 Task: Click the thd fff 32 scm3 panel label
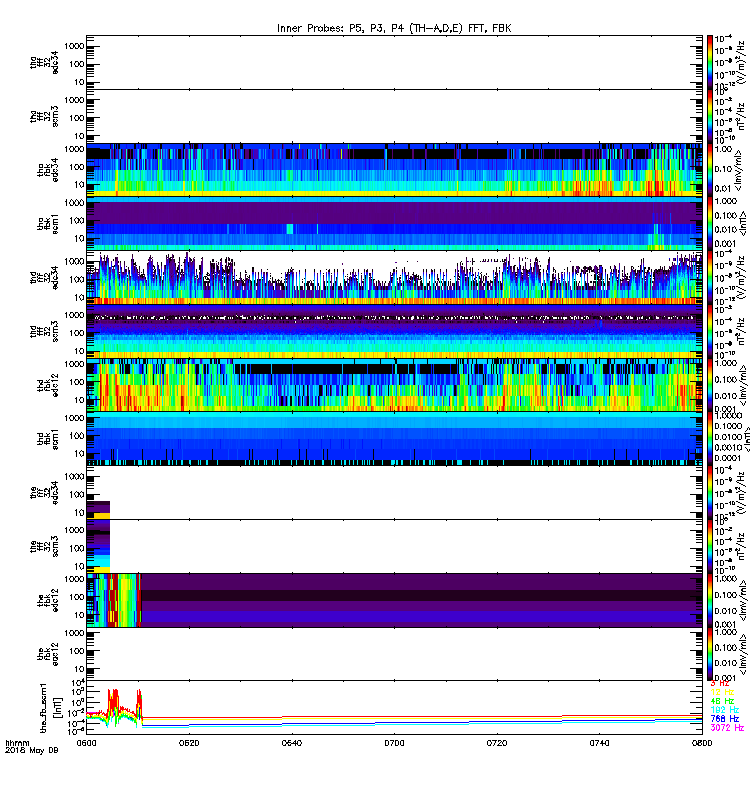coord(44,332)
